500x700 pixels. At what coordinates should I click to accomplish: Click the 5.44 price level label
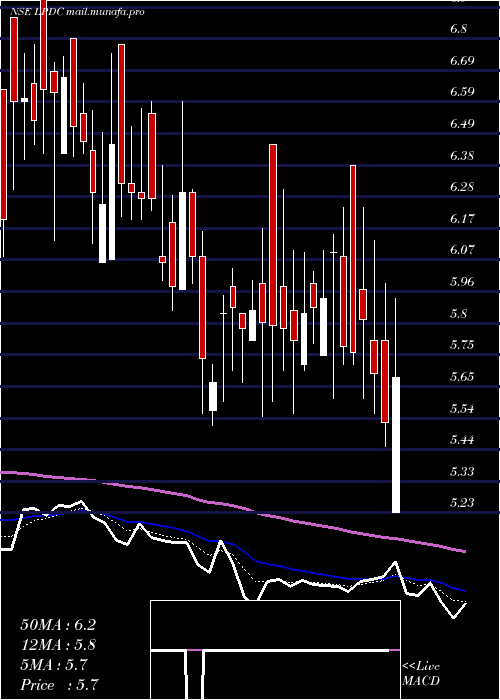click(x=462, y=440)
